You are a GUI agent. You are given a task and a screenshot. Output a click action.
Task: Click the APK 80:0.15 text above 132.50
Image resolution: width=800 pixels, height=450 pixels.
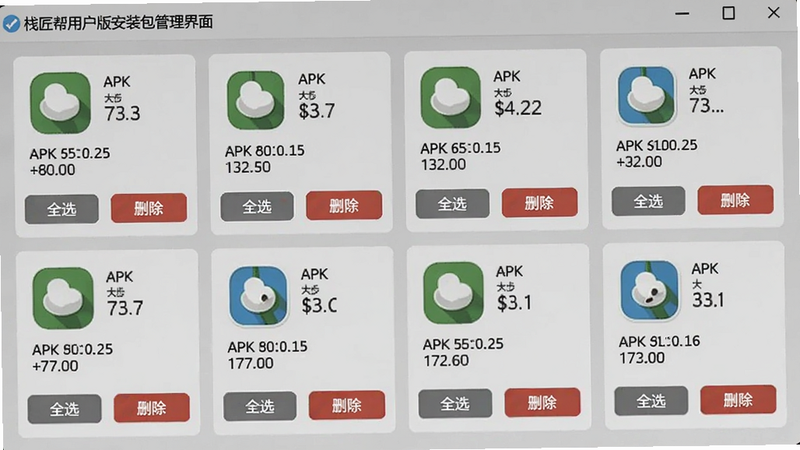click(x=265, y=151)
